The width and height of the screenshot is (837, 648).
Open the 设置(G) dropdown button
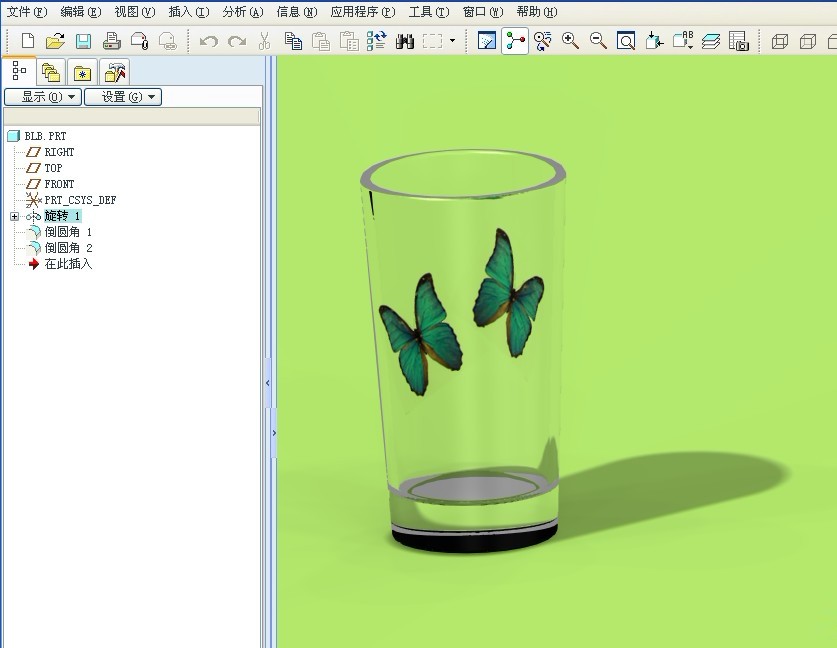point(123,97)
